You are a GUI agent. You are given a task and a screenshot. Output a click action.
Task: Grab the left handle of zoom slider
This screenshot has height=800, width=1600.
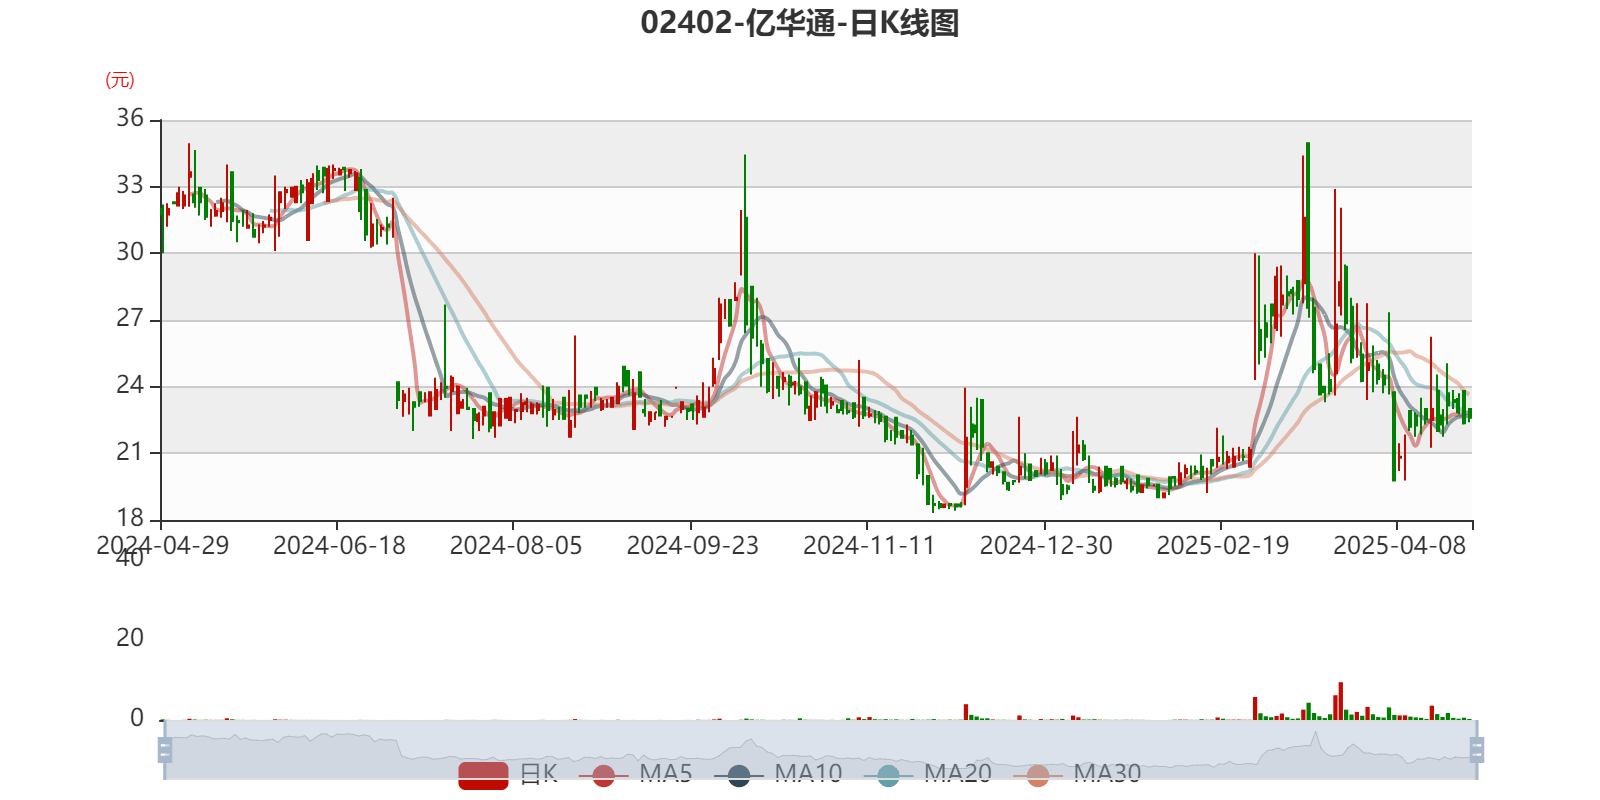[x=165, y=749]
